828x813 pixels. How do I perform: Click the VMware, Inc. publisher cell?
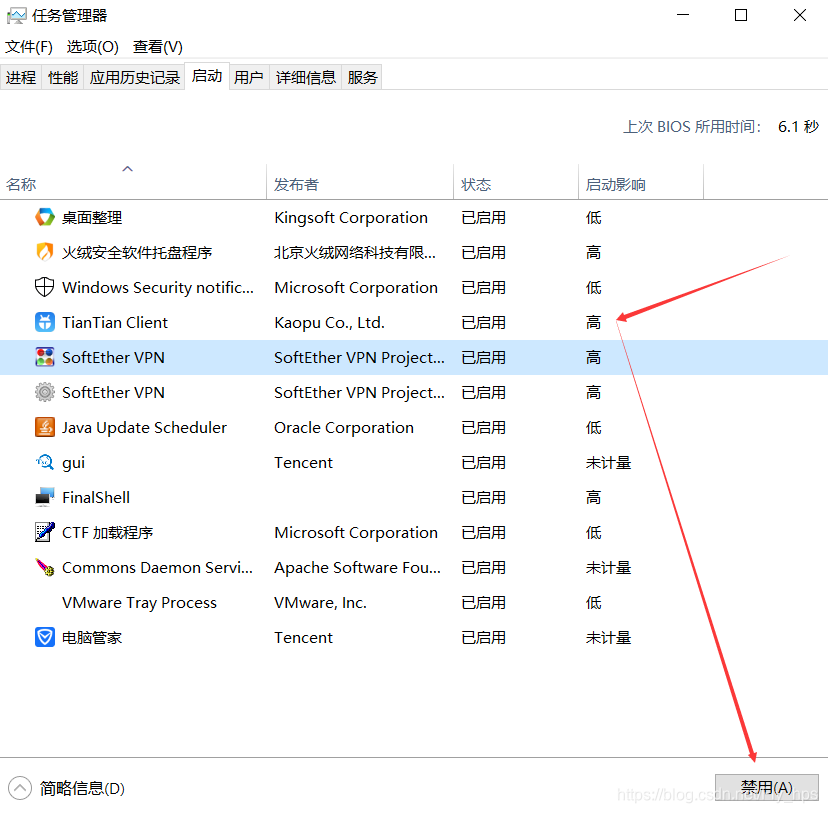[x=321, y=603]
